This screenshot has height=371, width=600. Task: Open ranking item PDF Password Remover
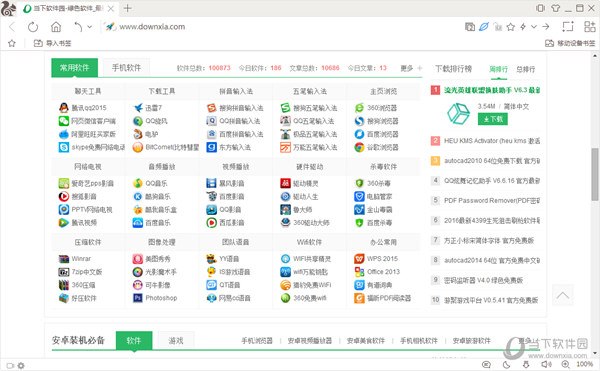492,200
